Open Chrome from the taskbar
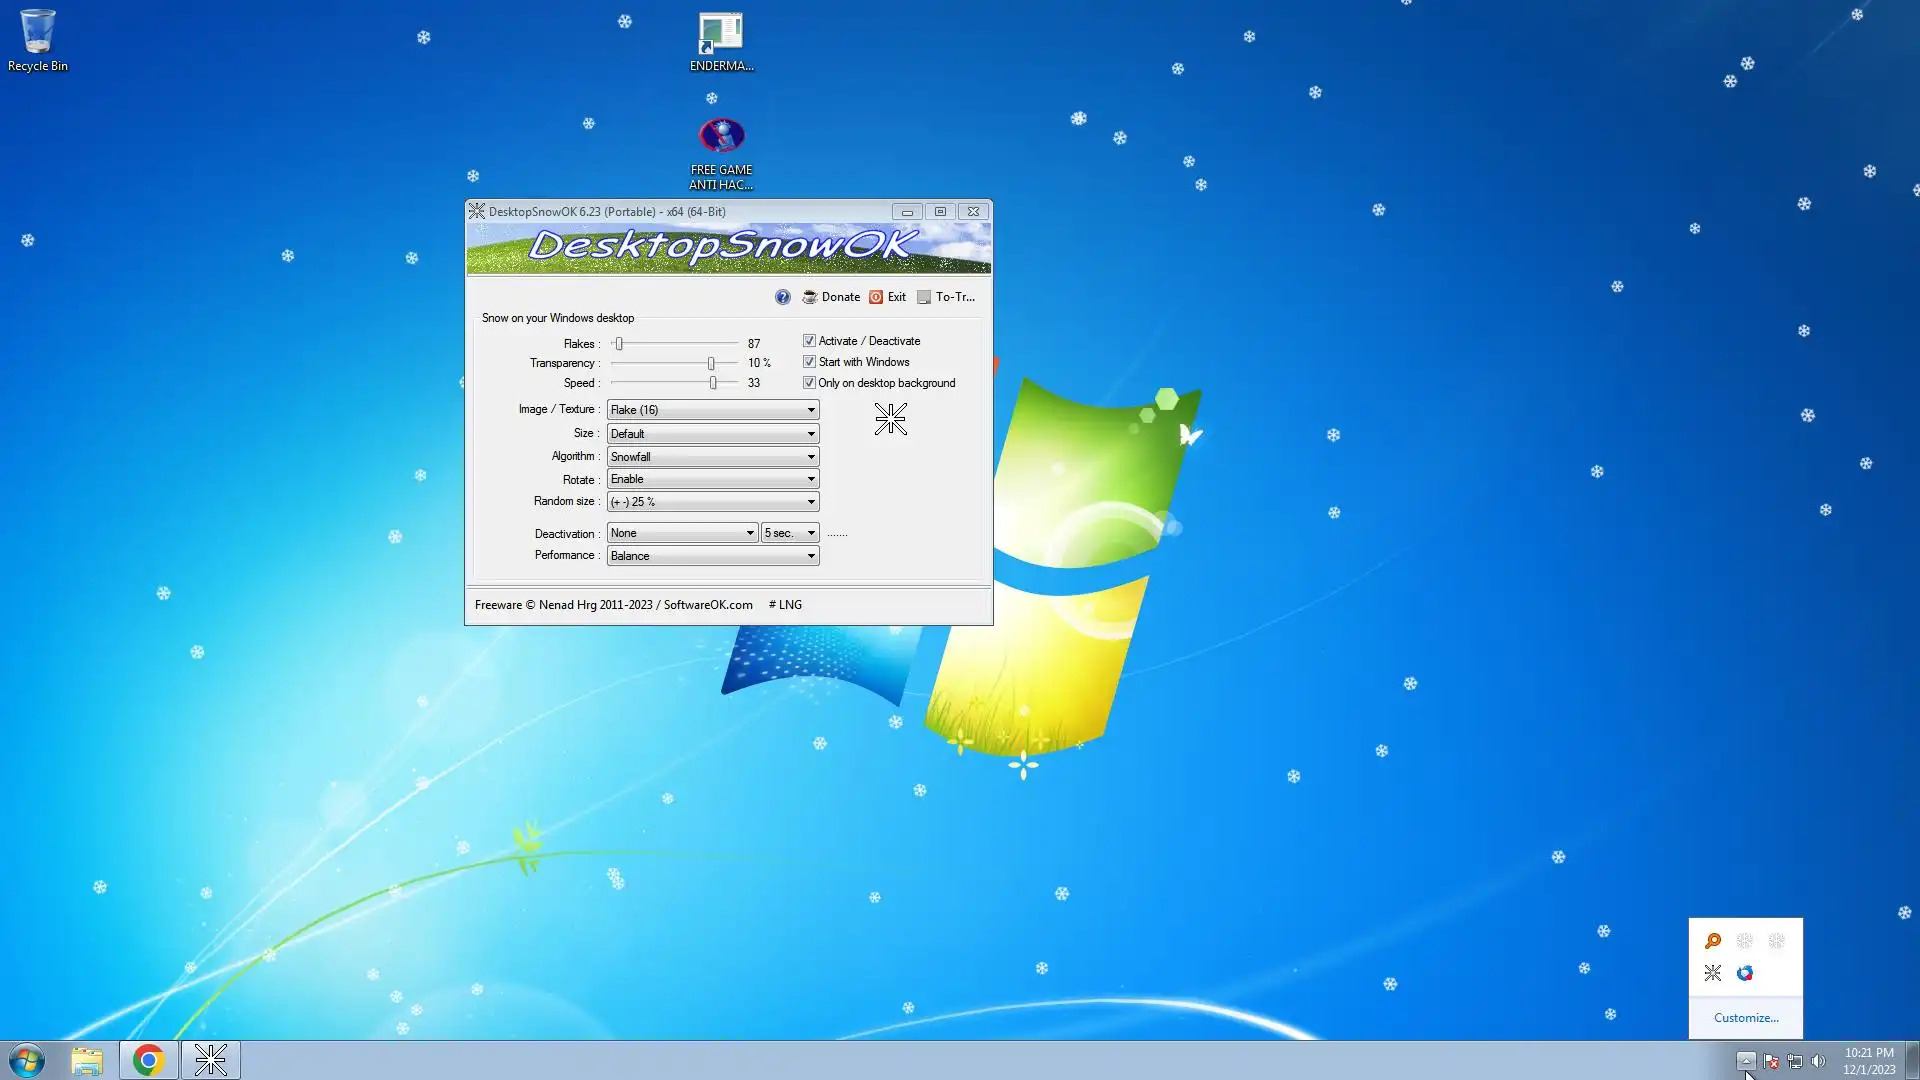 click(148, 1060)
